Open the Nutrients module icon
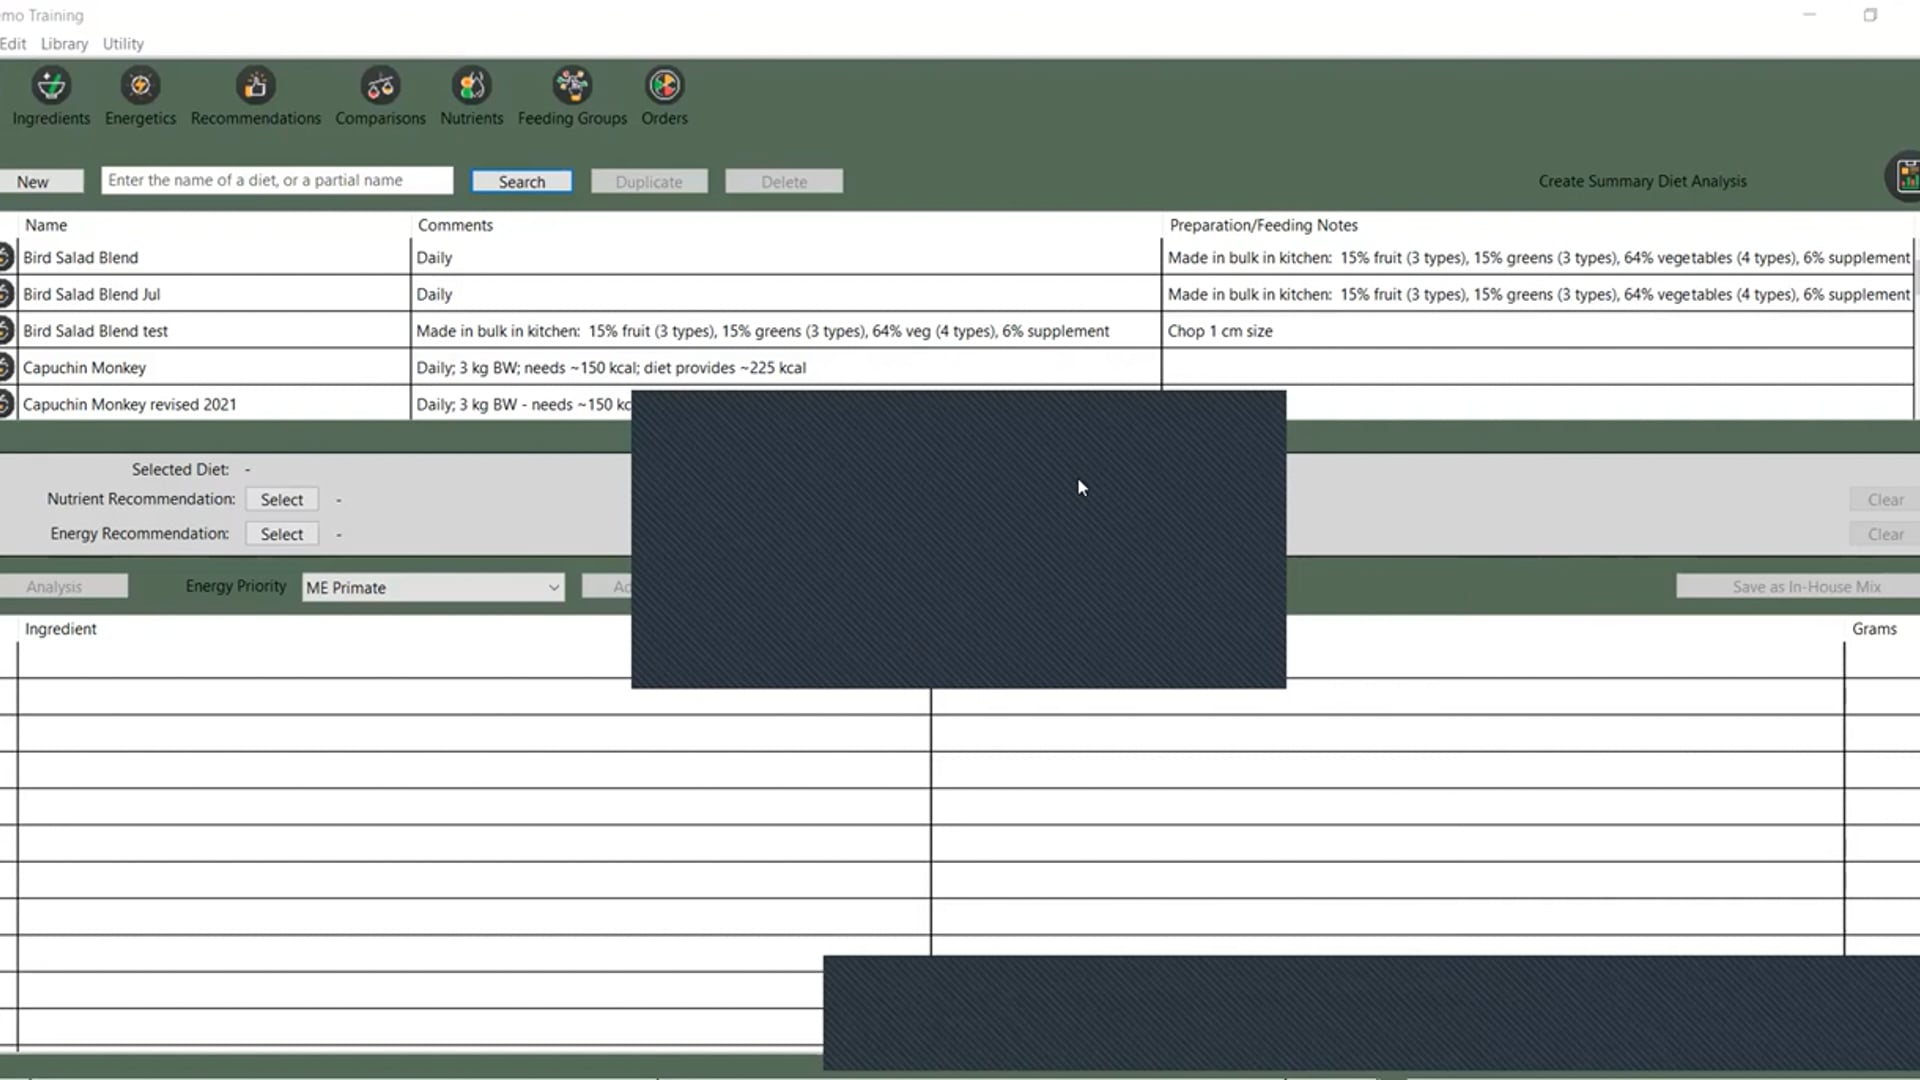The width and height of the screenshot is (1920, 1080). [x=471, y=86]
